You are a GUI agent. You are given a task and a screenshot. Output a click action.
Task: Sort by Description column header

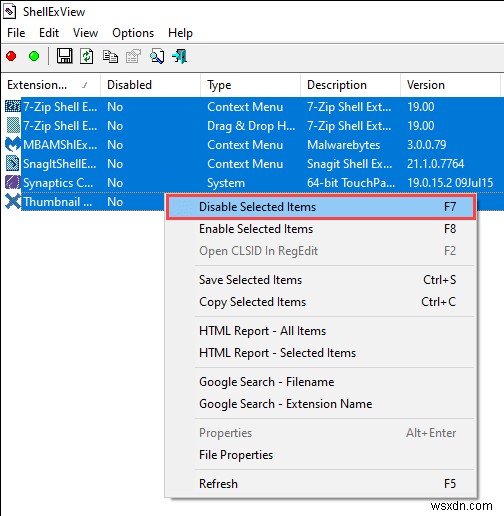pos(350,85)
